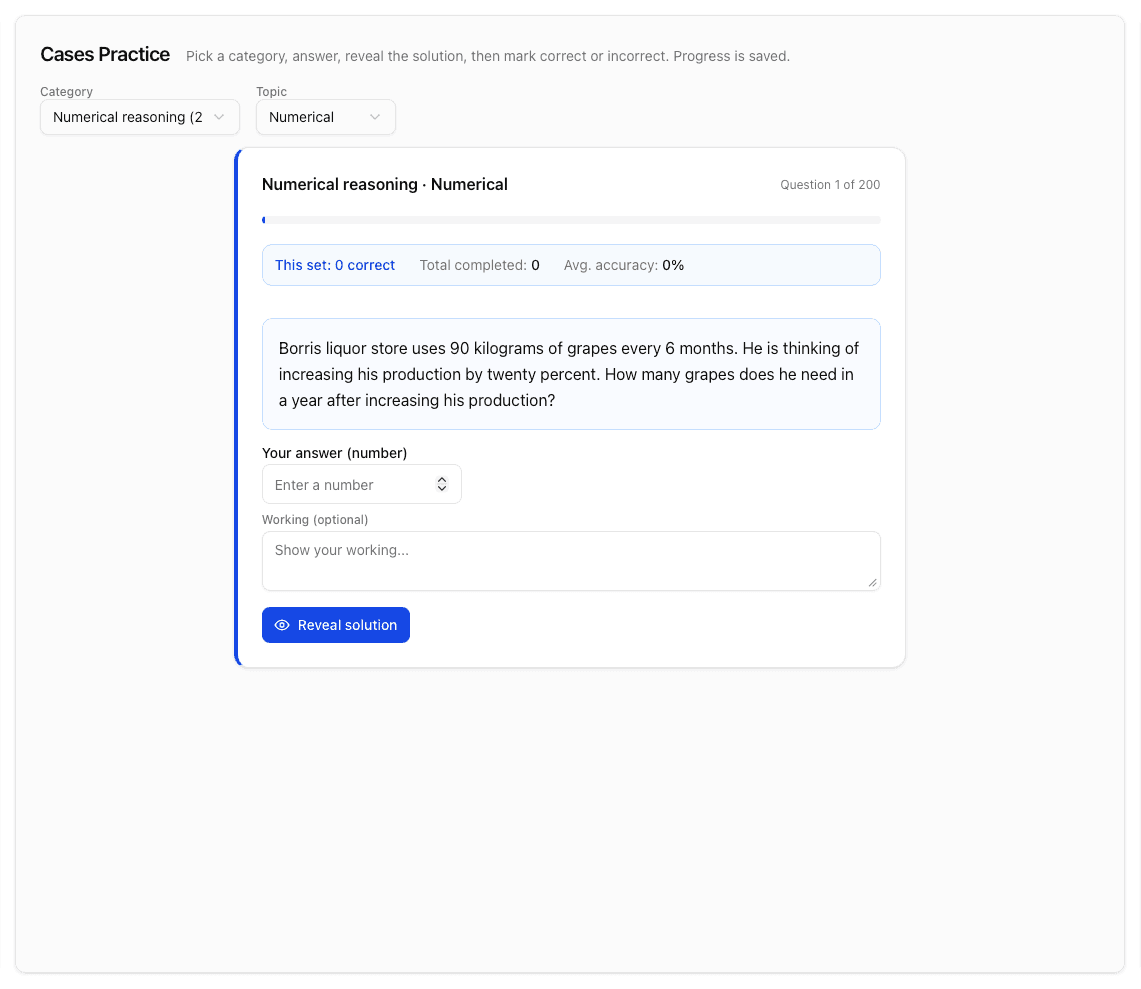Click the 'Total completed: 0' stat

479,265
